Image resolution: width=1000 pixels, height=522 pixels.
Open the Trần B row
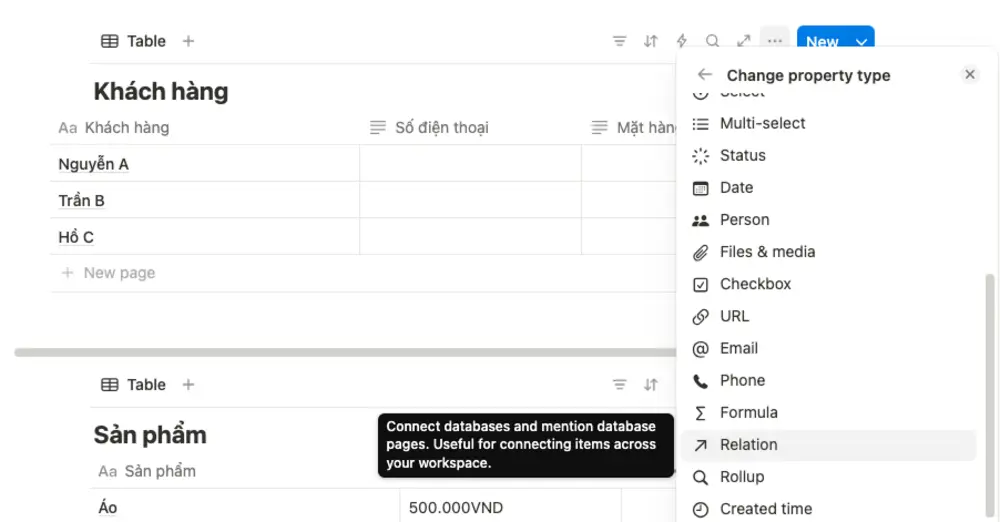point(81,201)
